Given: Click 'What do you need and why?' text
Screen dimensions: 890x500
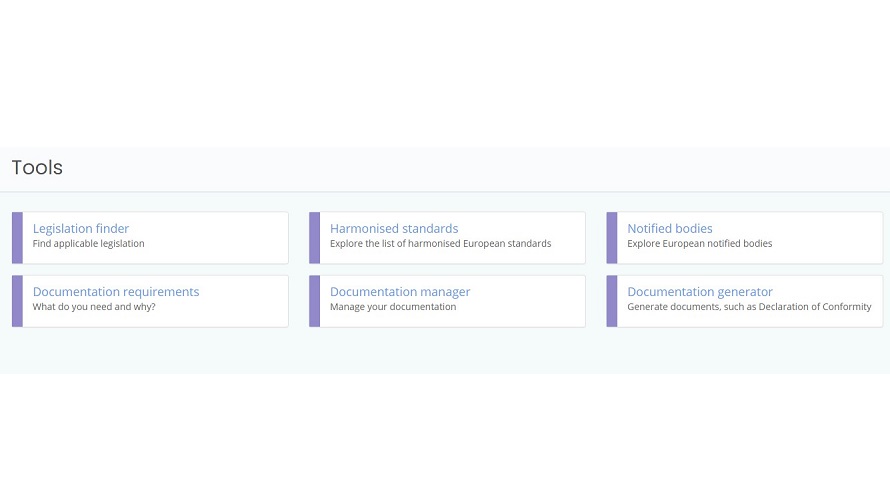Looking at the screenshot, I should [x=94, y=307].
